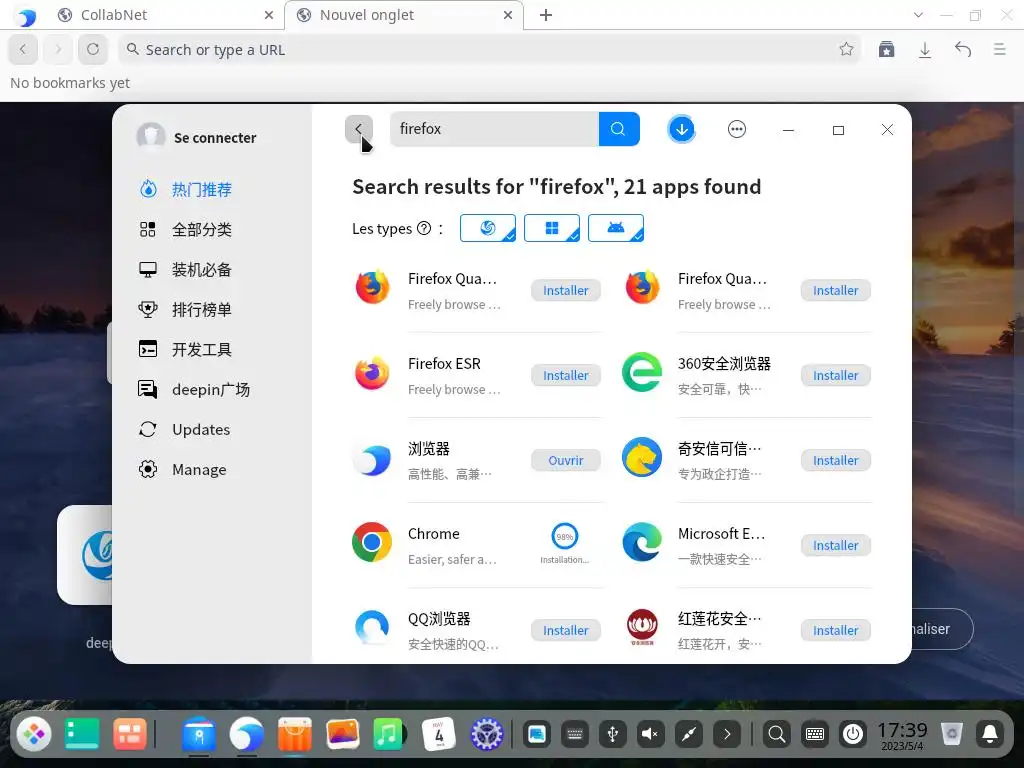Click the firefox search input field

(494, 129)
